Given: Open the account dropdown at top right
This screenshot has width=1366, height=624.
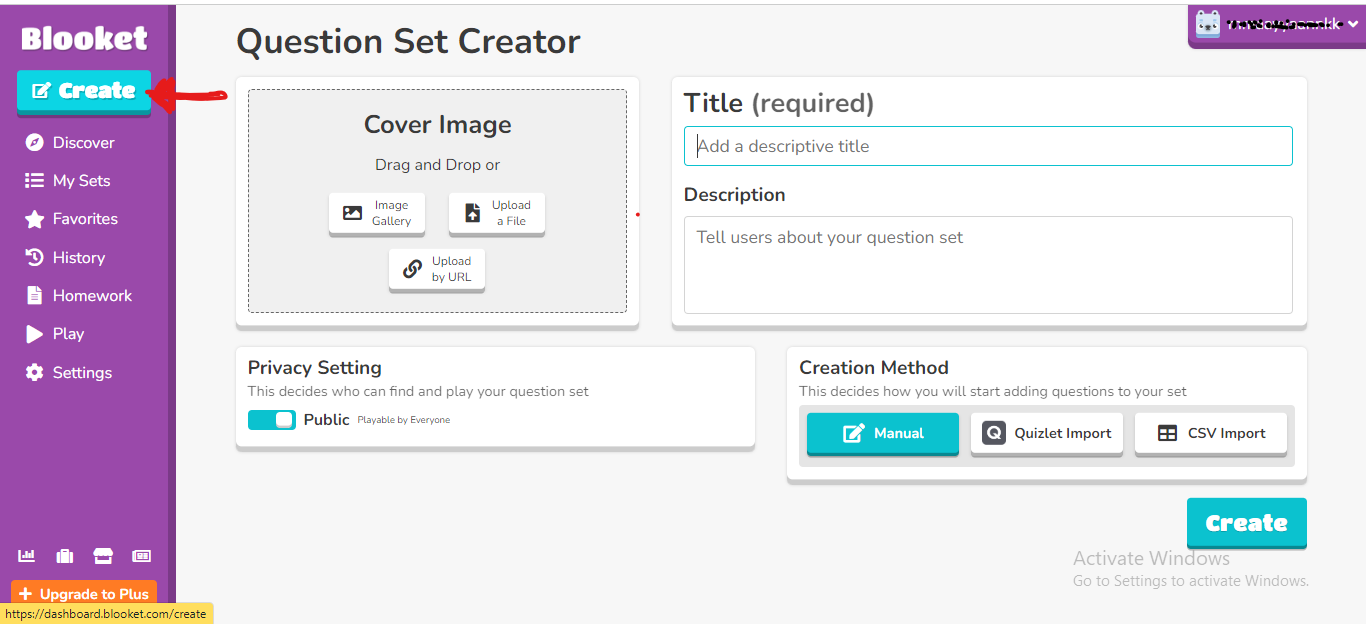Looking at the screenshot, I should click(x=1276, y=25).
